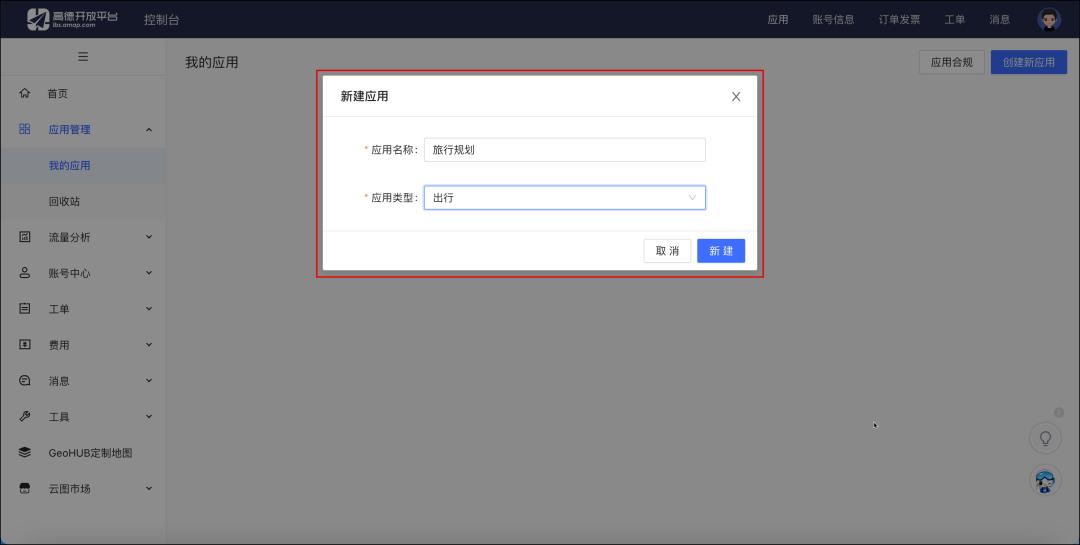Click the Amap open platform logo
Screen dimensions: 1080x545
tap(72, 19)
